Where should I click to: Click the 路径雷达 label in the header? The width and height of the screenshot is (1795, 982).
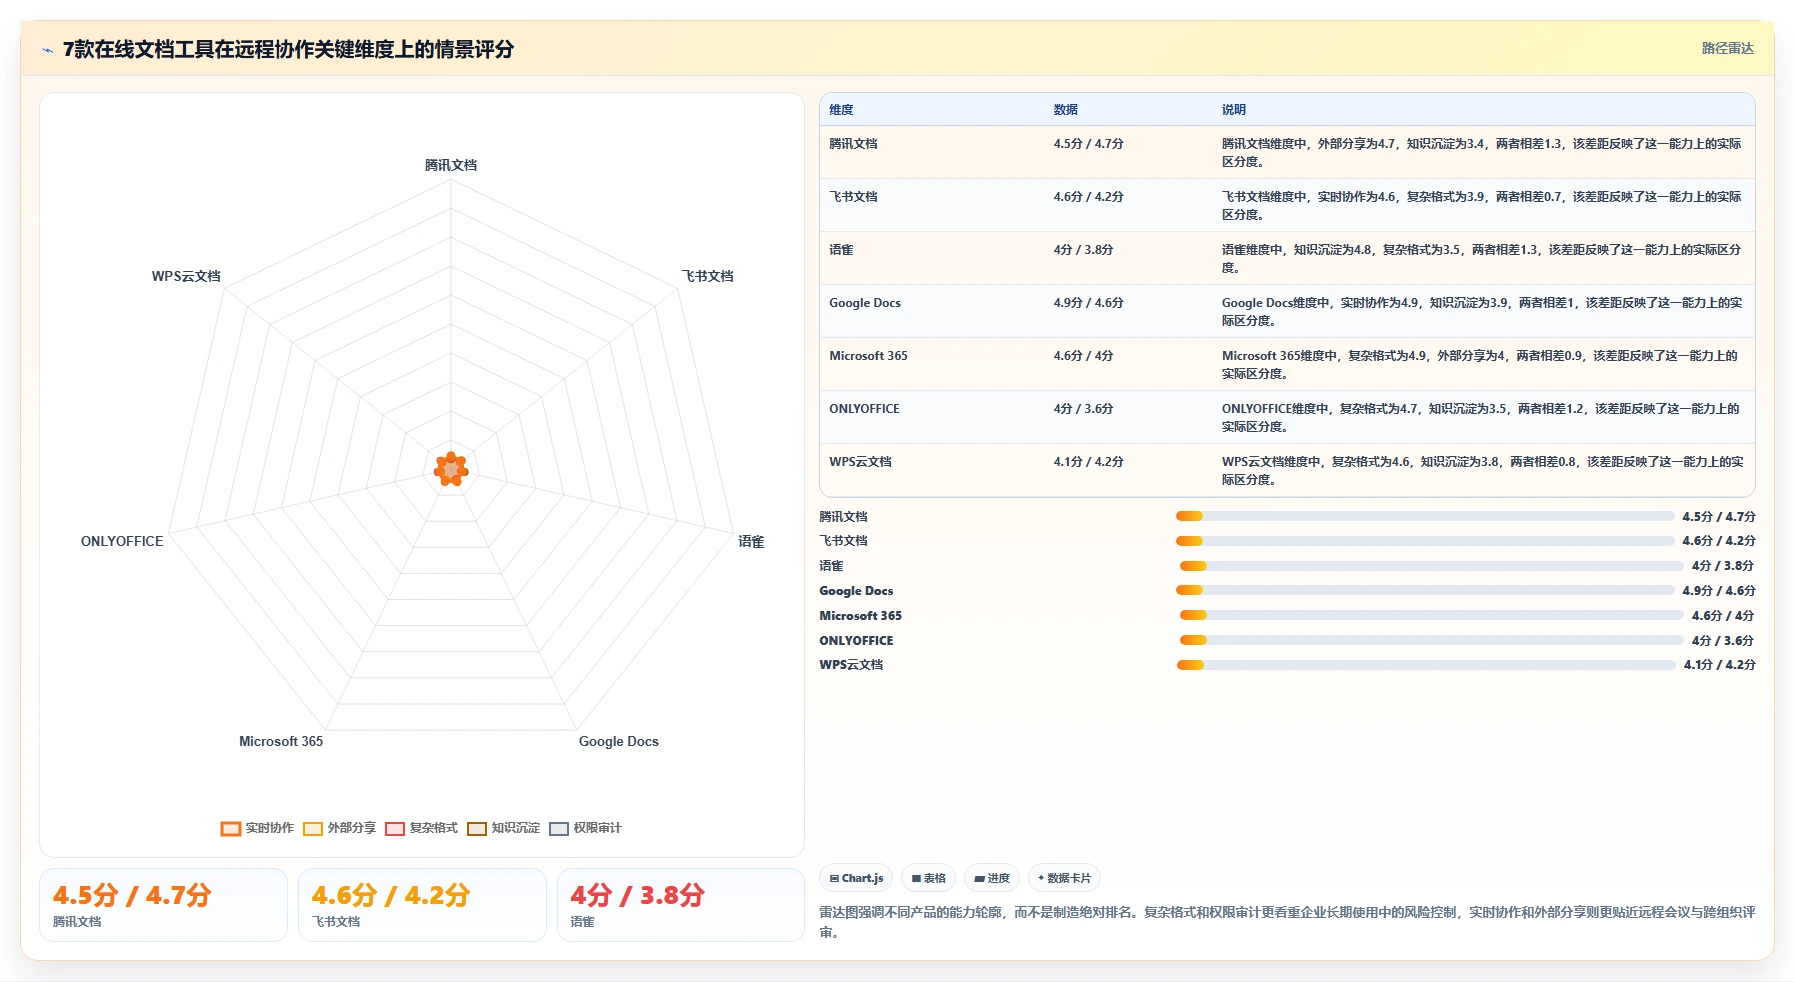pos(1727,48)
